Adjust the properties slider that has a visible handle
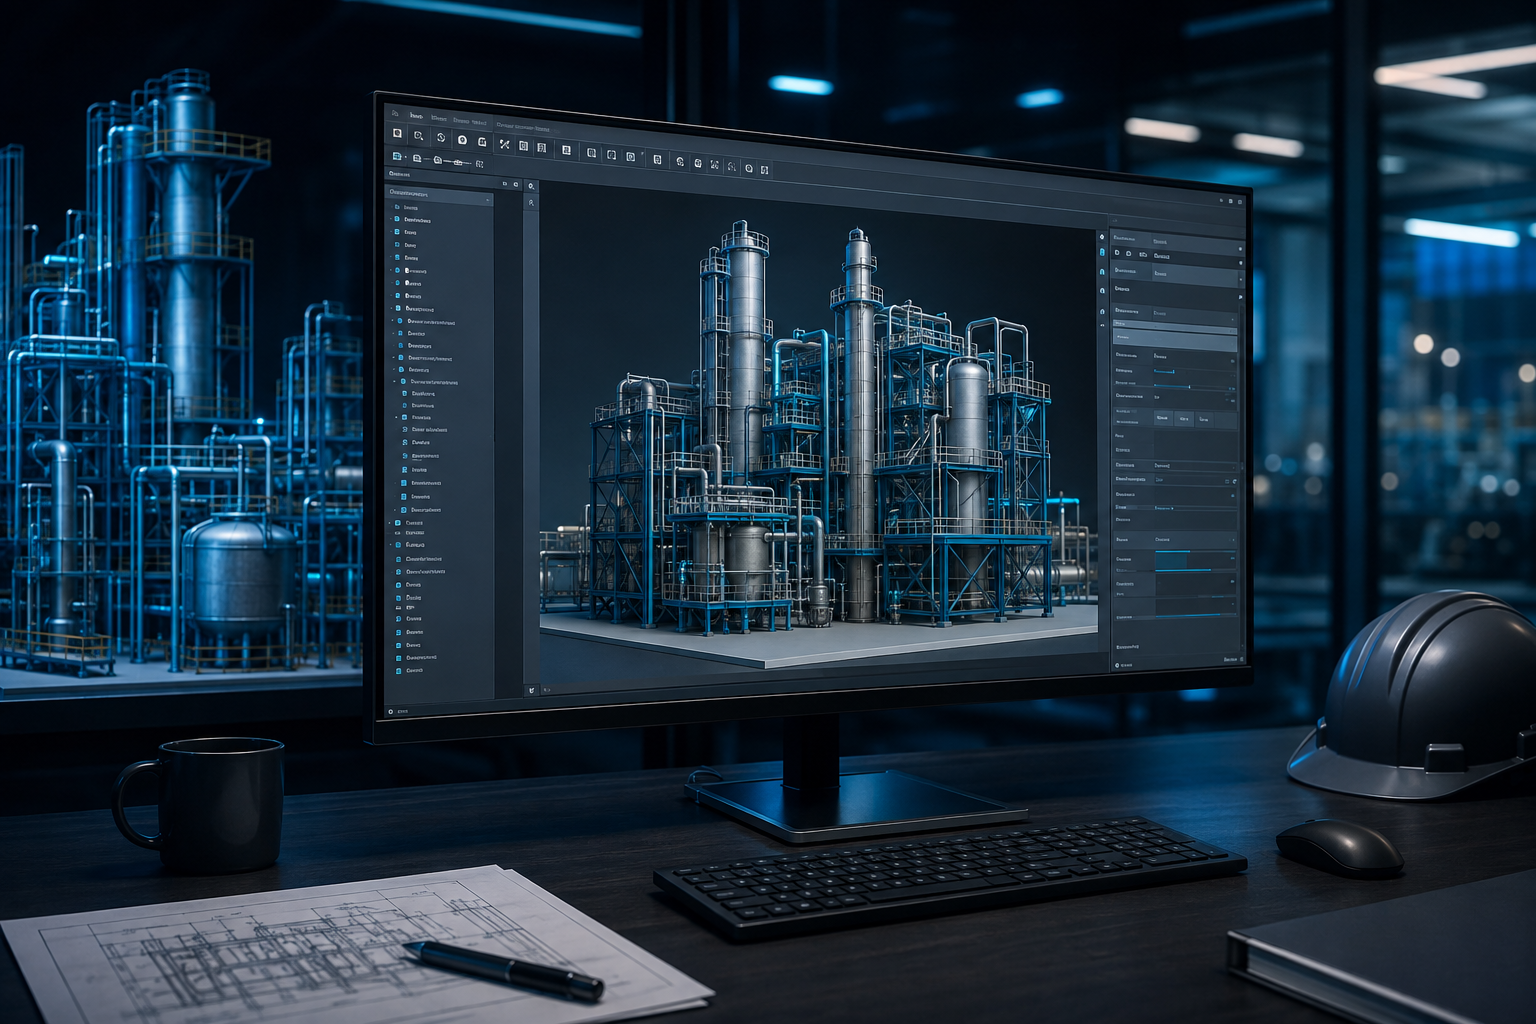Viewport: 1536px width, 1024px height. pyautogui.click(x=1189, y=386)
